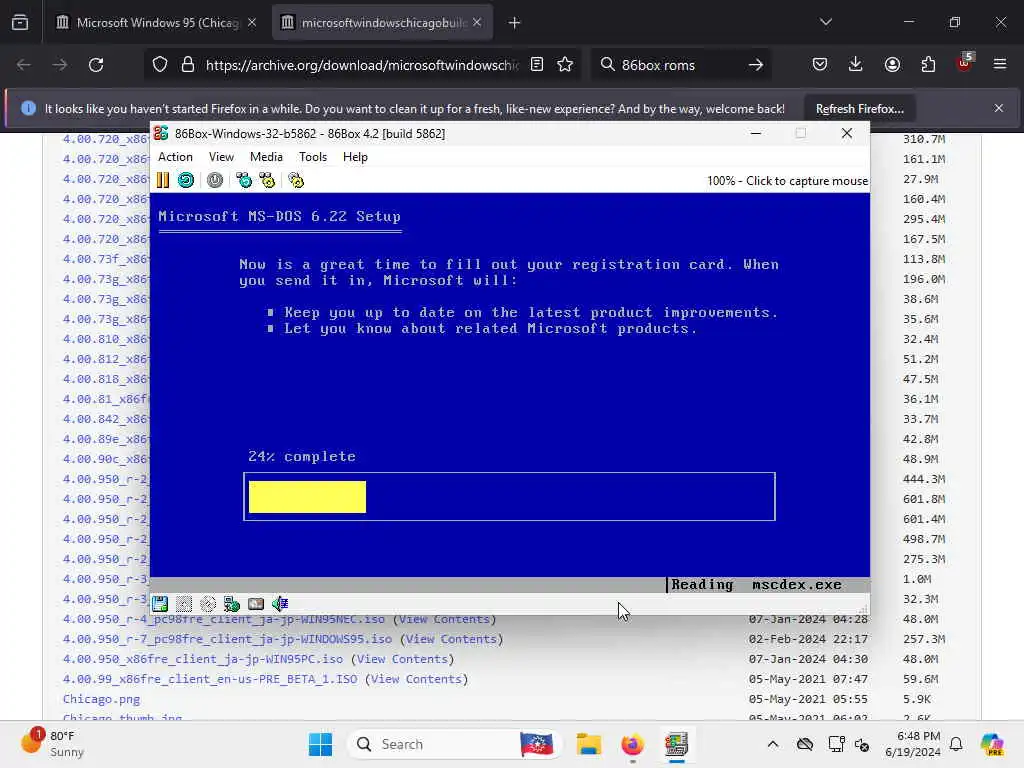The width and height of the screenshot is (1024, 768).
Task: Click the 86Box taskbar icon
Action: [x=676, y=744]
